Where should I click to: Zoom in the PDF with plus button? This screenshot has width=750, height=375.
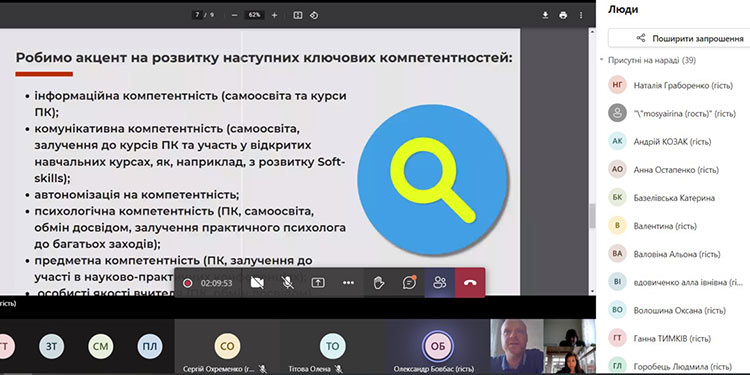[x=274, y=15]
